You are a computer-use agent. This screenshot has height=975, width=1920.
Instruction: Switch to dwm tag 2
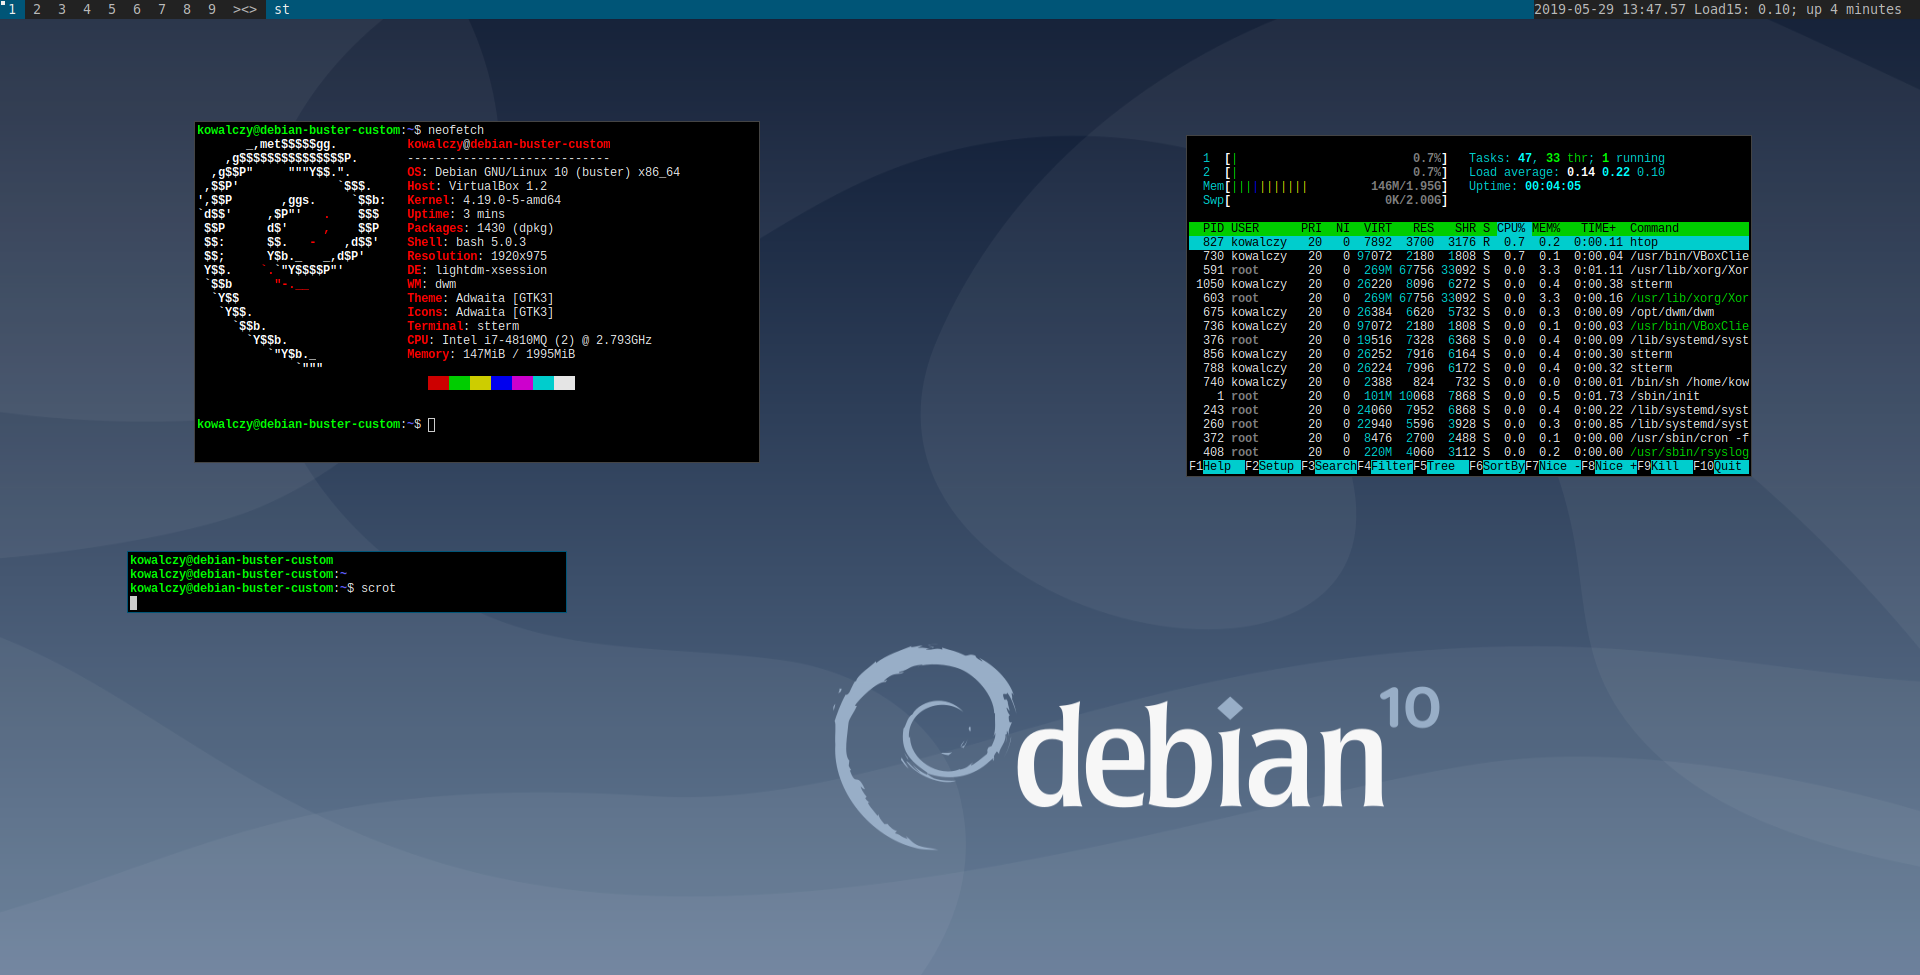point(37,9)
